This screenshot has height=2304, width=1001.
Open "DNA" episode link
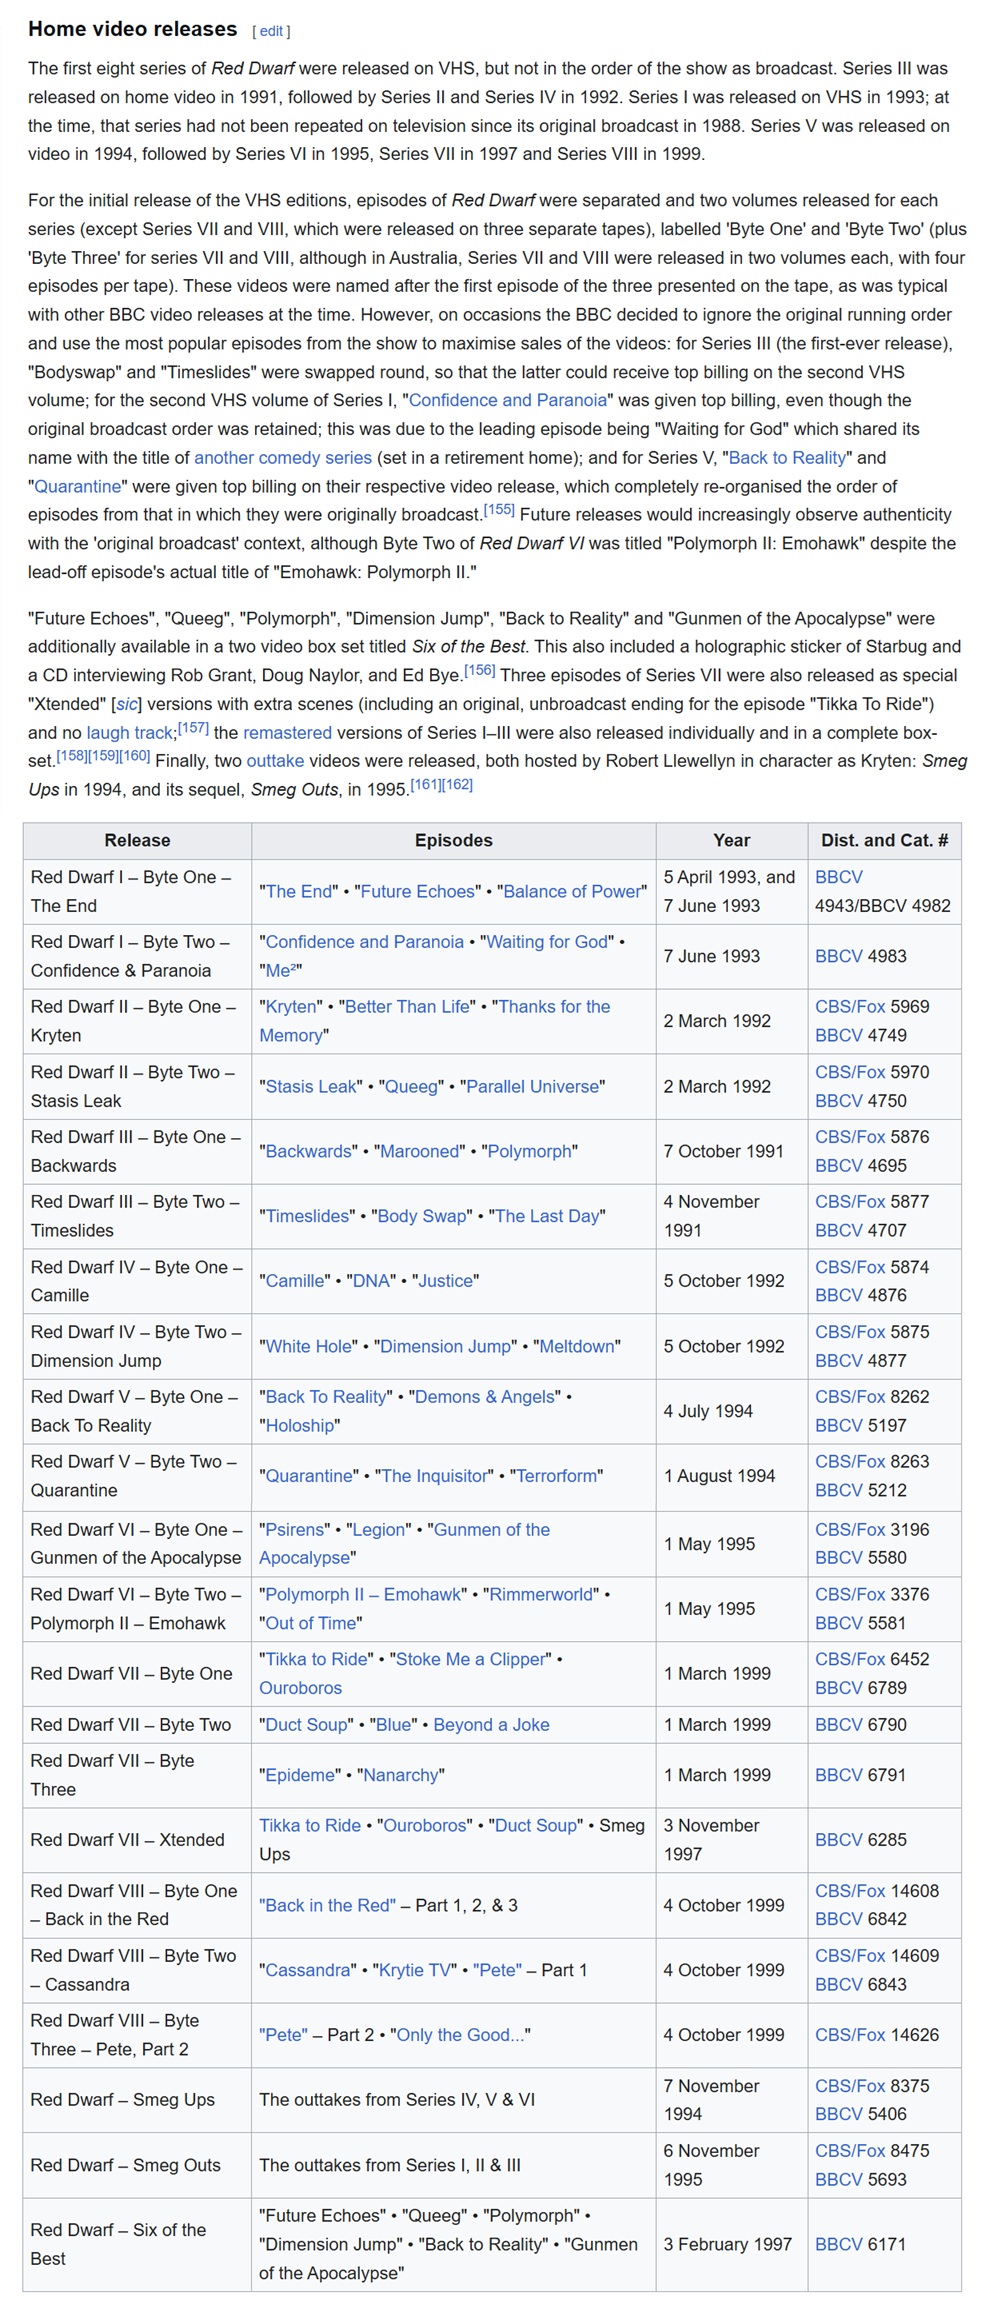pyautogui.click(x=371, y=1281)
